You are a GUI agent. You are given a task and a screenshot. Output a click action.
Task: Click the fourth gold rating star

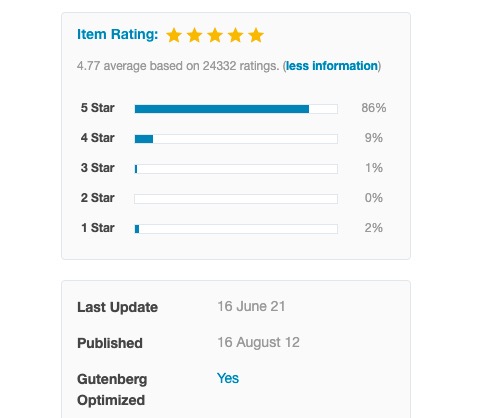point(236,35)
